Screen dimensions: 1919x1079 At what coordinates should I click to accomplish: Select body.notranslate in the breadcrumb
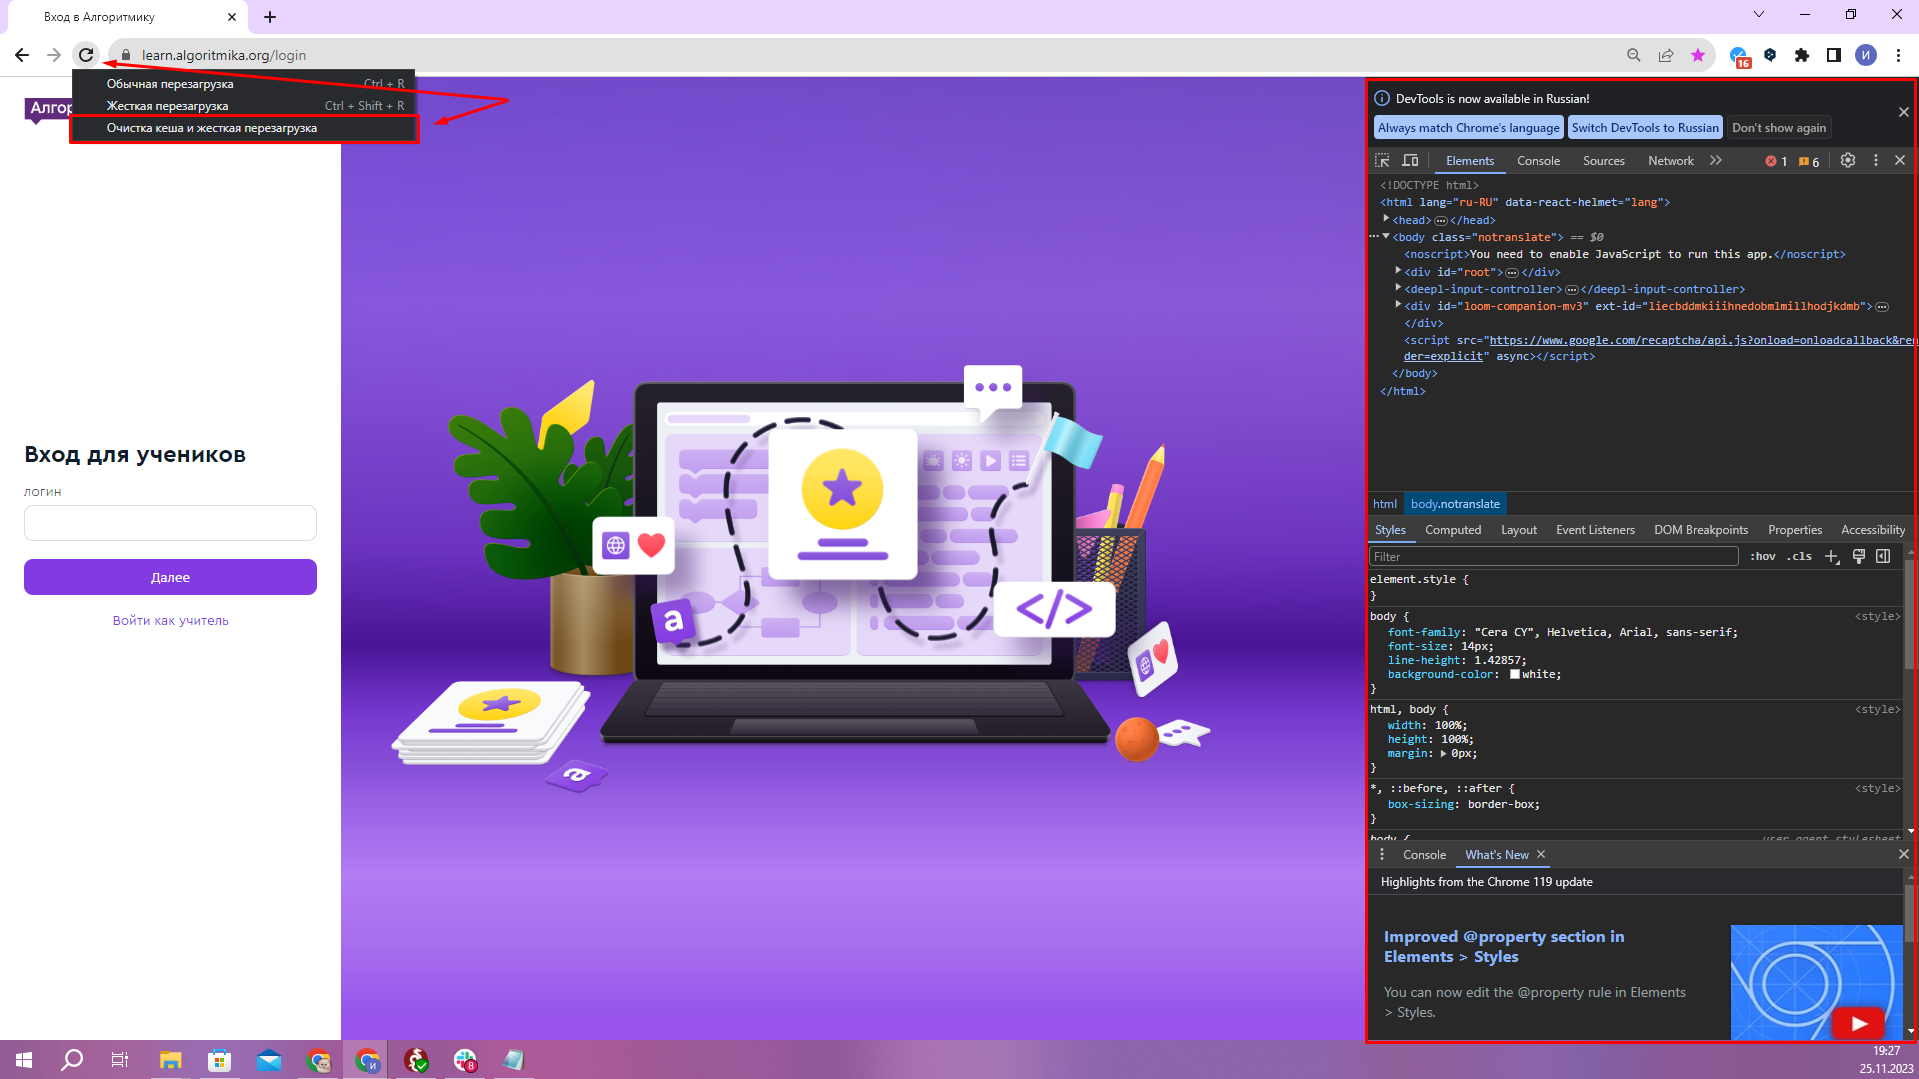1455,504
